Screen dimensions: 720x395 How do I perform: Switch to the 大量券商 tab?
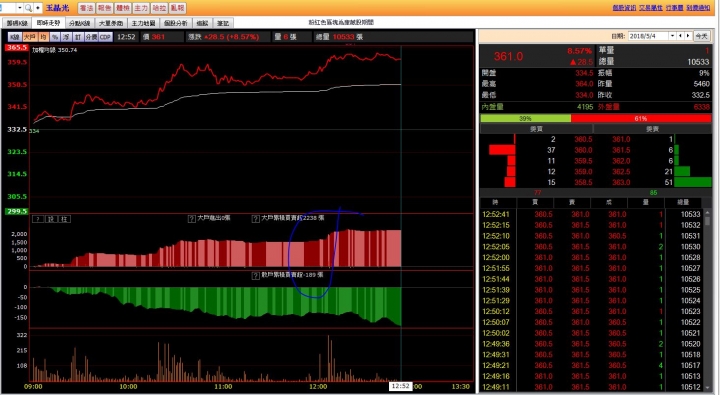tap(111, 23)
